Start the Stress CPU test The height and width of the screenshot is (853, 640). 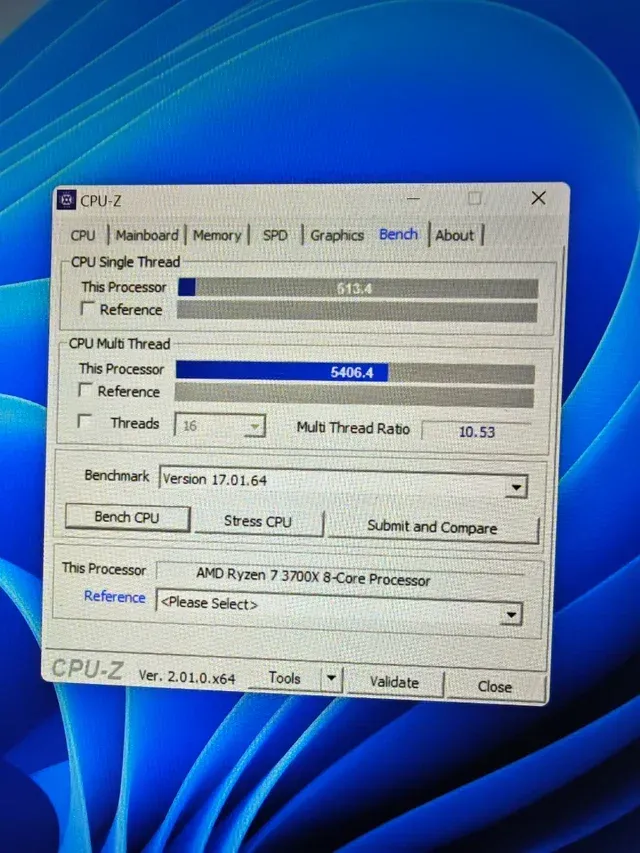(258, 522)
